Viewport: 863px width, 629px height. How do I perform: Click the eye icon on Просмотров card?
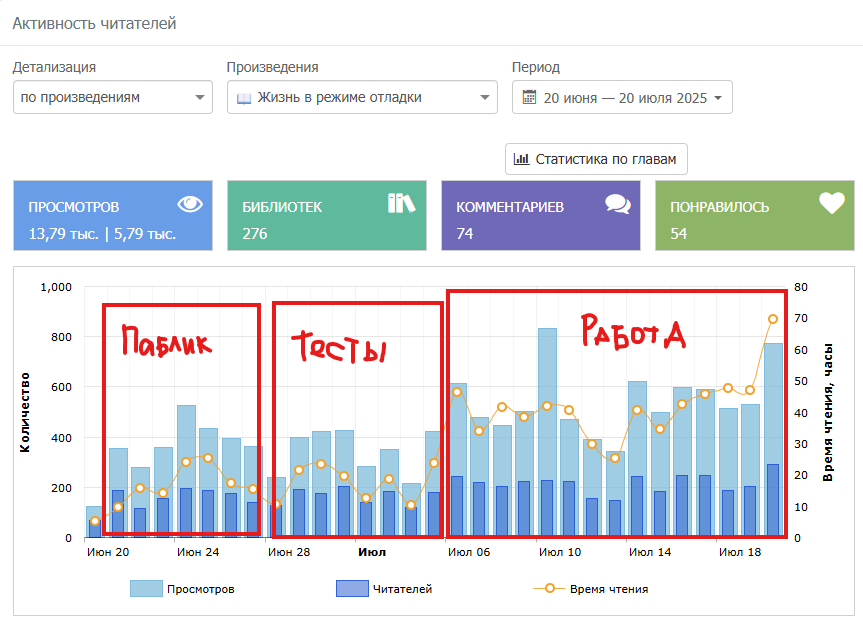click(190, 204)
